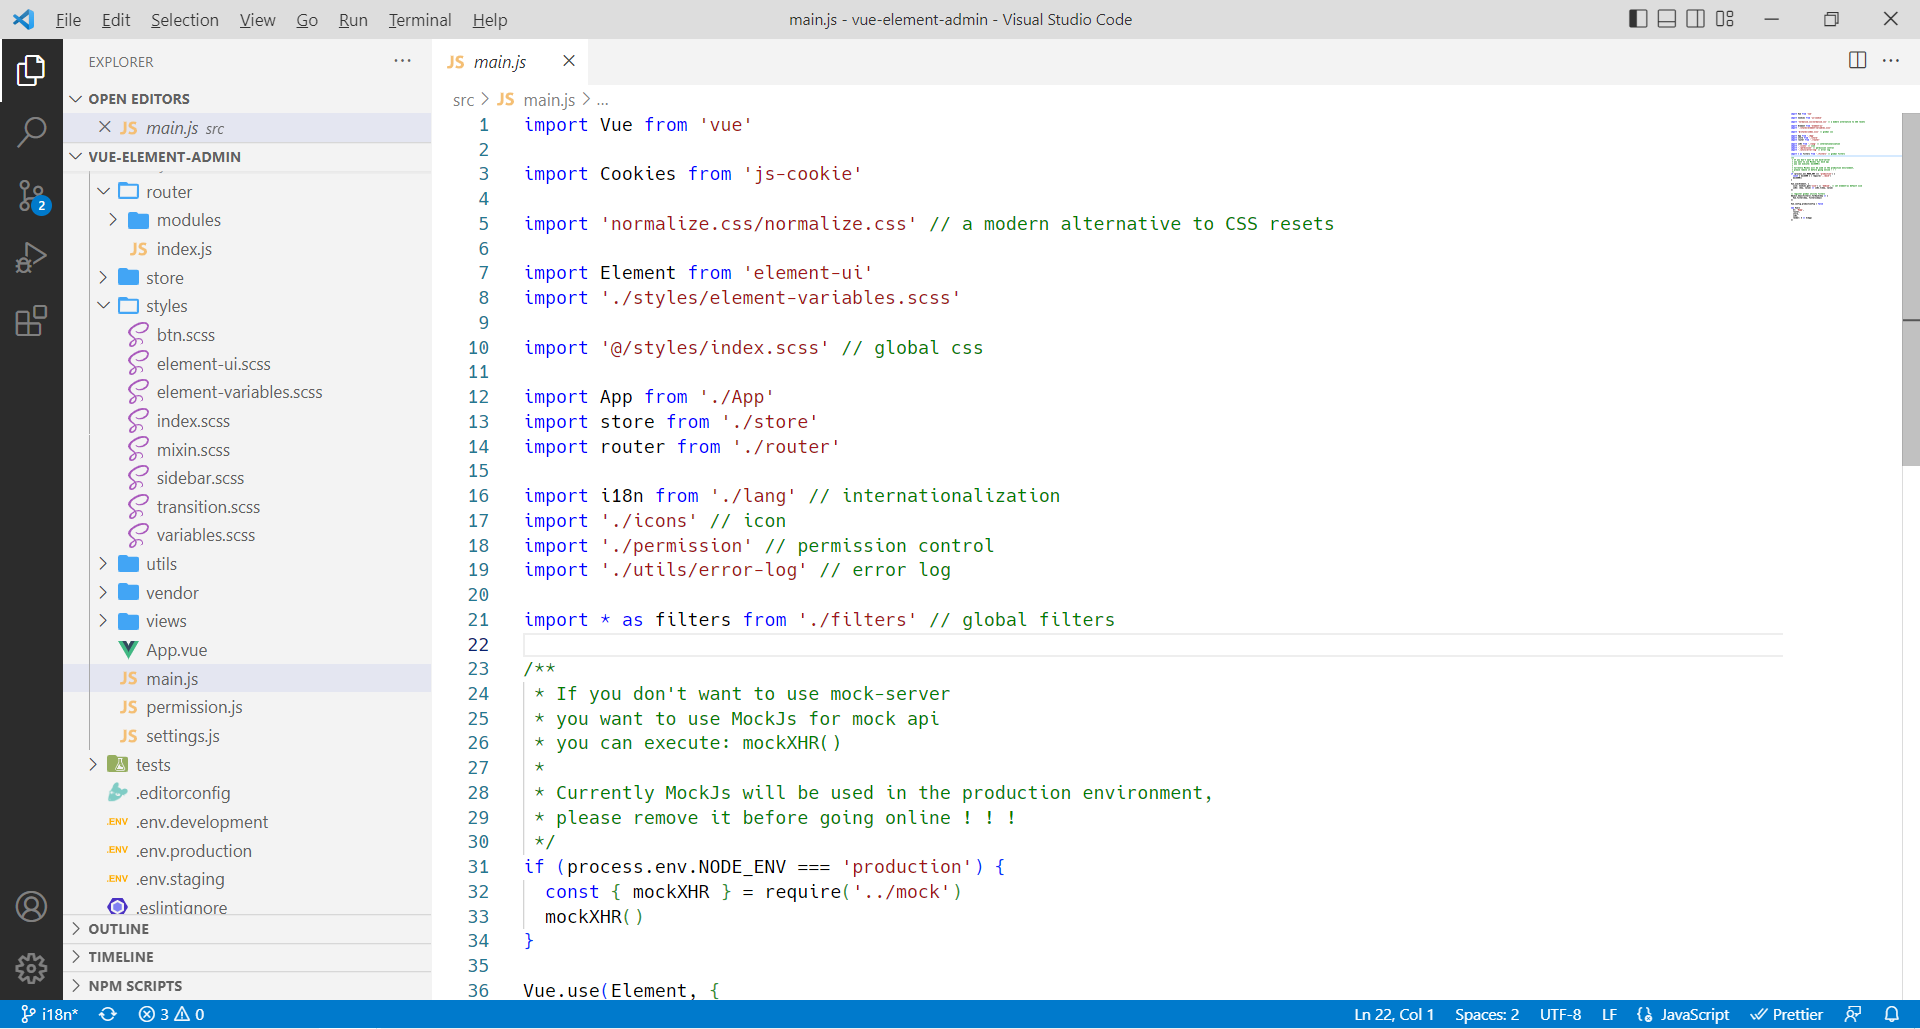
Task: Click the editor vertical scrollbar thumb
Action: 1910,290
